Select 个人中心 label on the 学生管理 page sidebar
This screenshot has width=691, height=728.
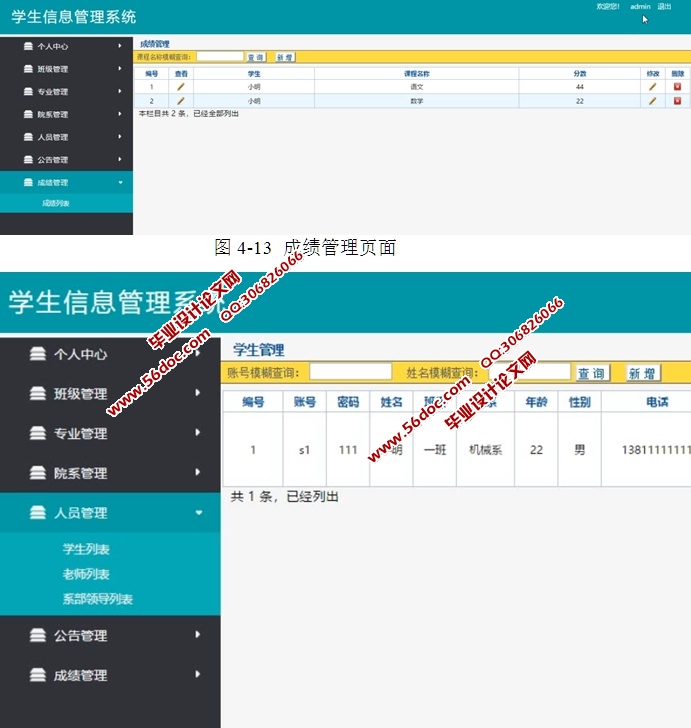pyautogui.click(x=80, y=354)
